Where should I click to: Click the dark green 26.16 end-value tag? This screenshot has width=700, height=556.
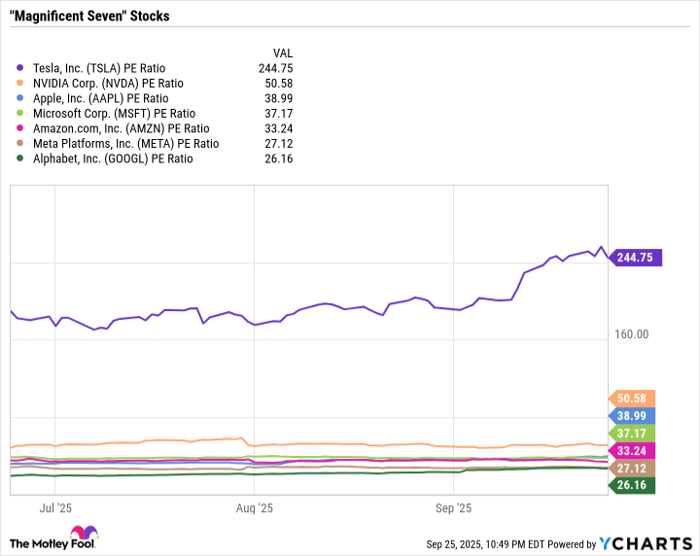pos(631,485)
